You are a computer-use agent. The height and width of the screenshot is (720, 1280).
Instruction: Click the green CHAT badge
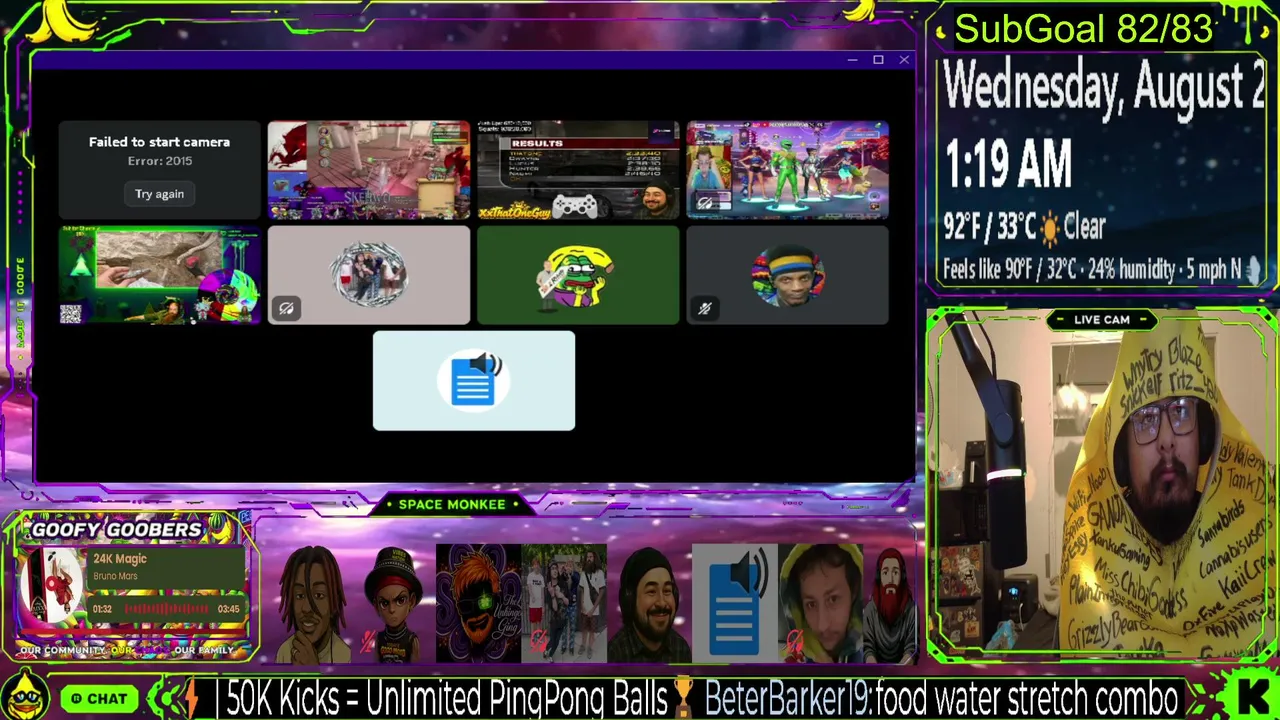(100, 698)
